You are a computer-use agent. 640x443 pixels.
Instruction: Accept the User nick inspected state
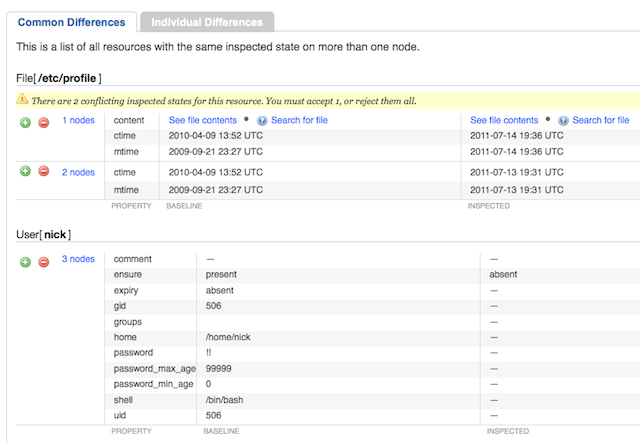25,261
